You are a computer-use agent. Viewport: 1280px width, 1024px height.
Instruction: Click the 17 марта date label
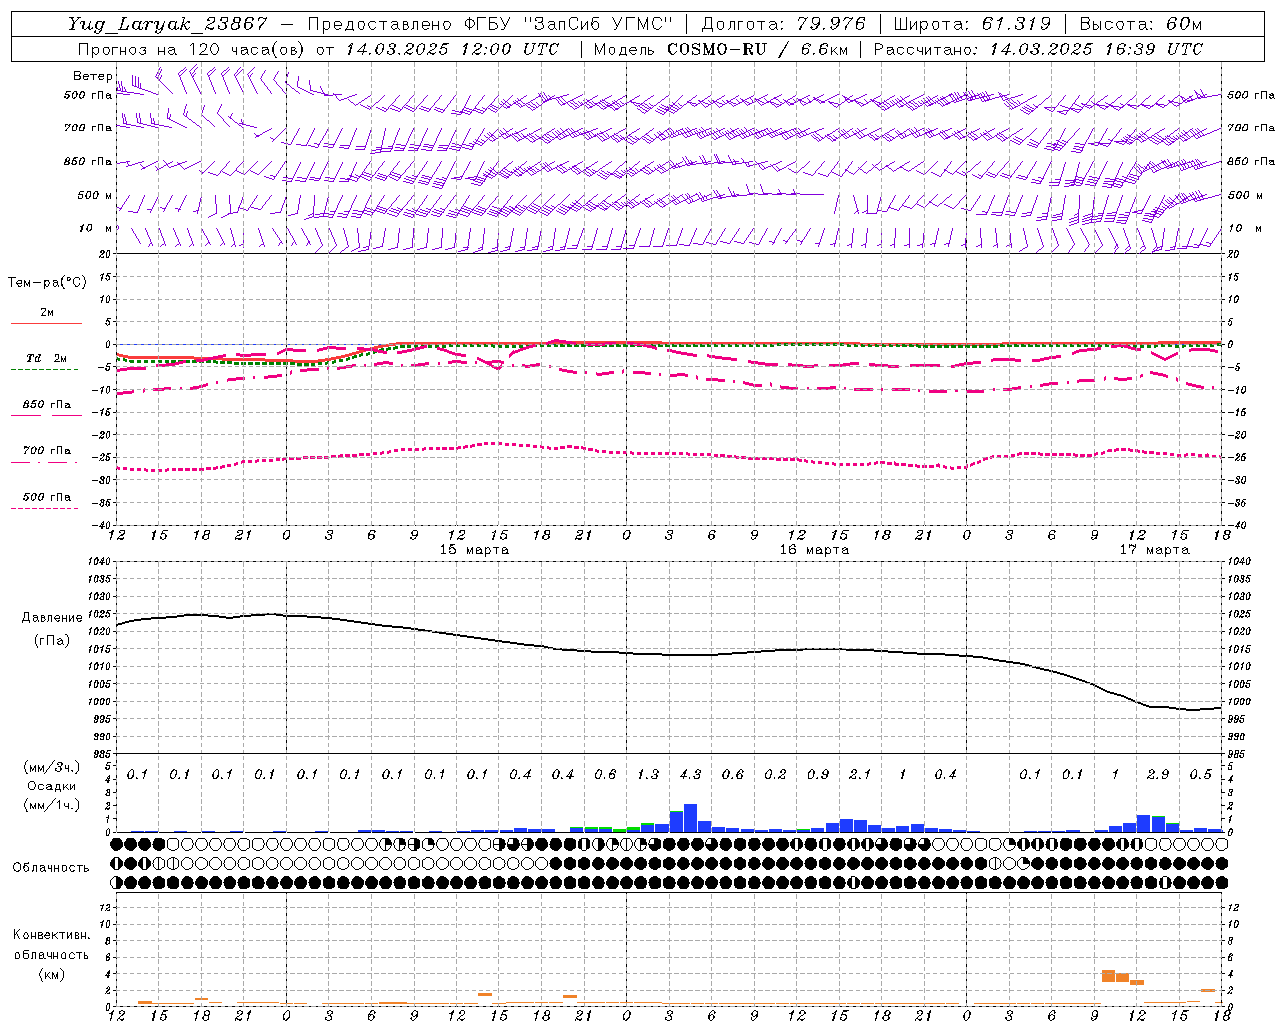pos(1154,550)
